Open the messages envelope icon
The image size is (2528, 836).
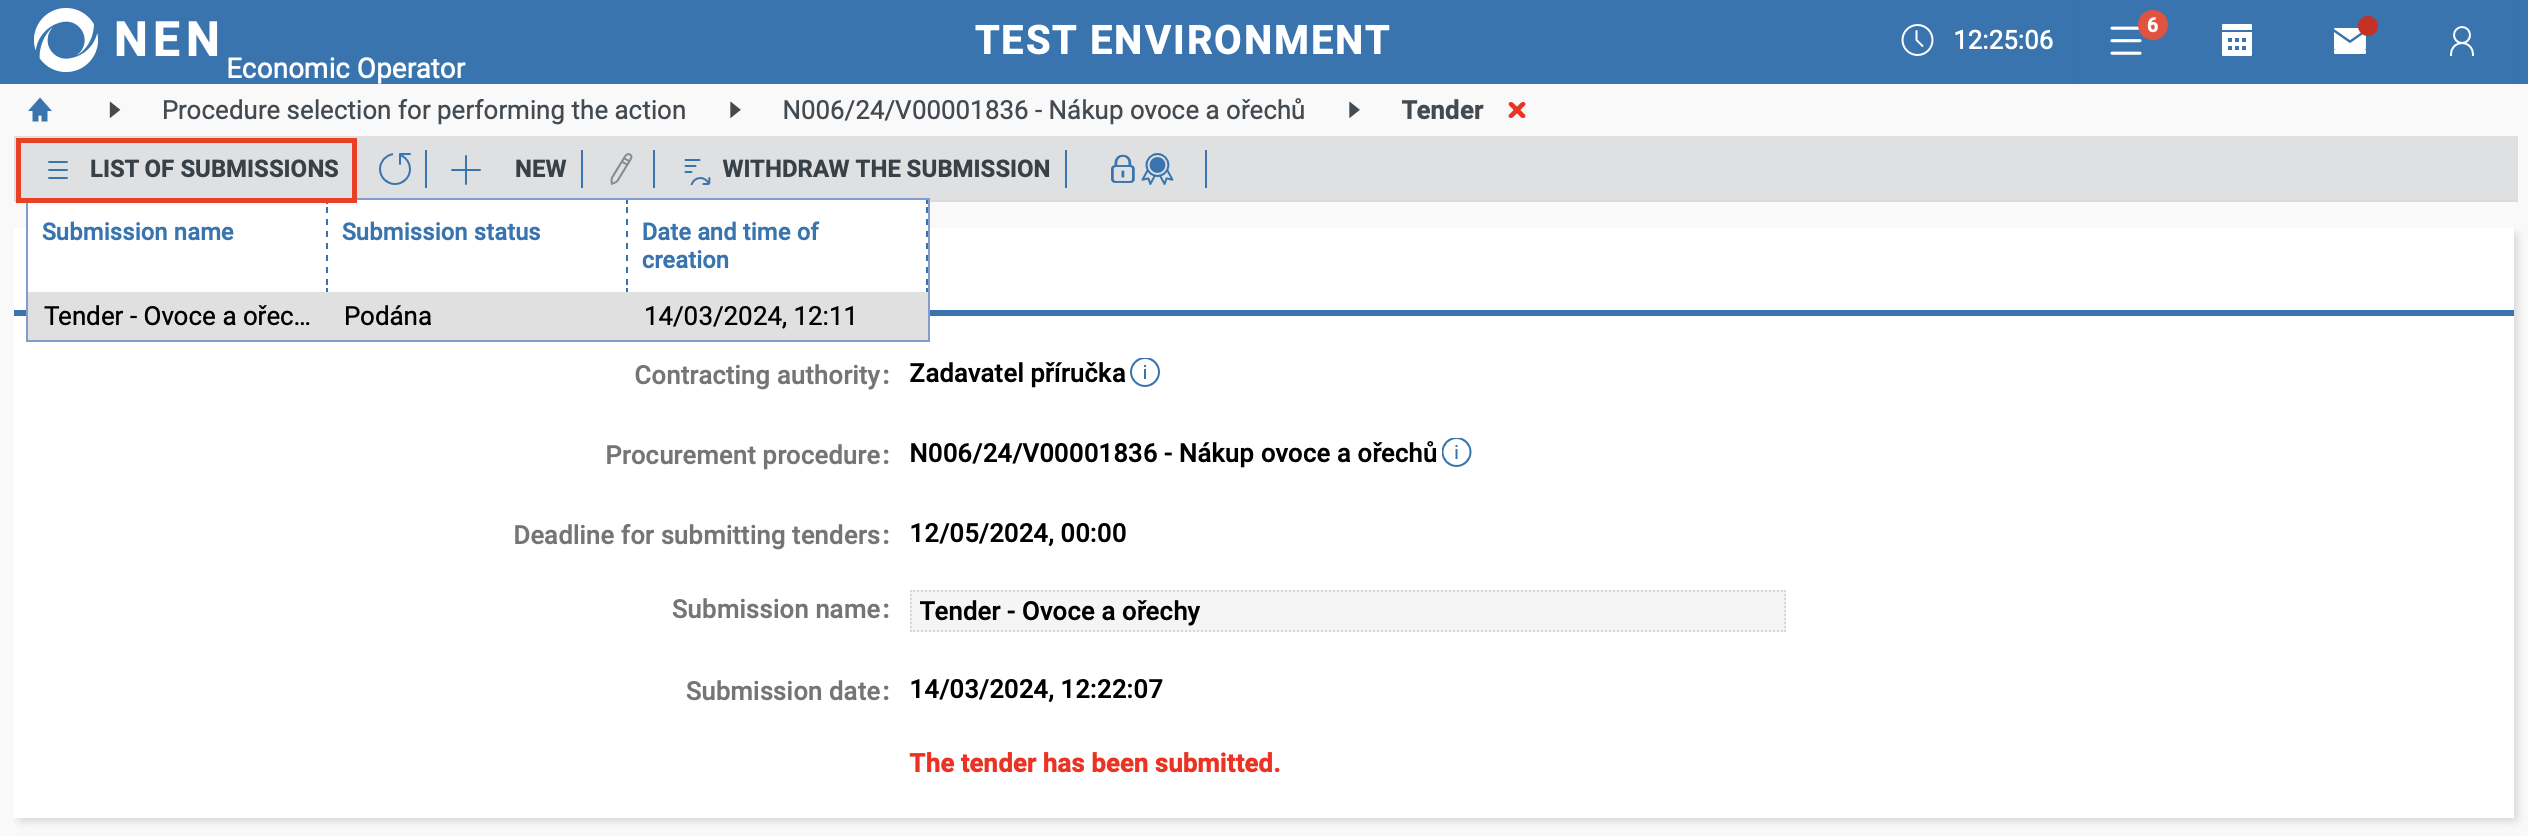coord(2349,41)
